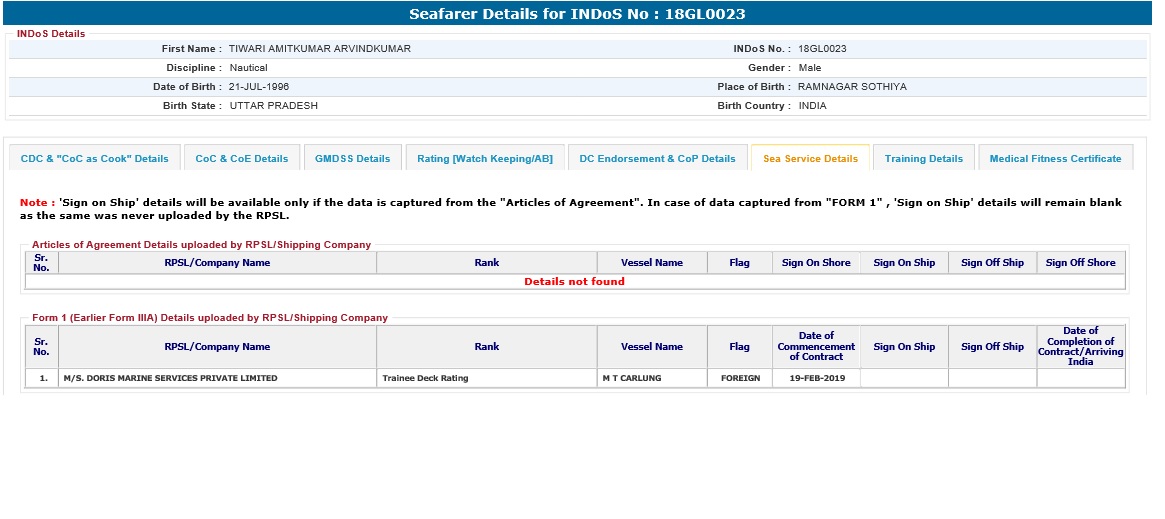Switch to the CoC & CoE Details tab
This screenshot has height=519, width=1165.
click(x=241, y=158)
